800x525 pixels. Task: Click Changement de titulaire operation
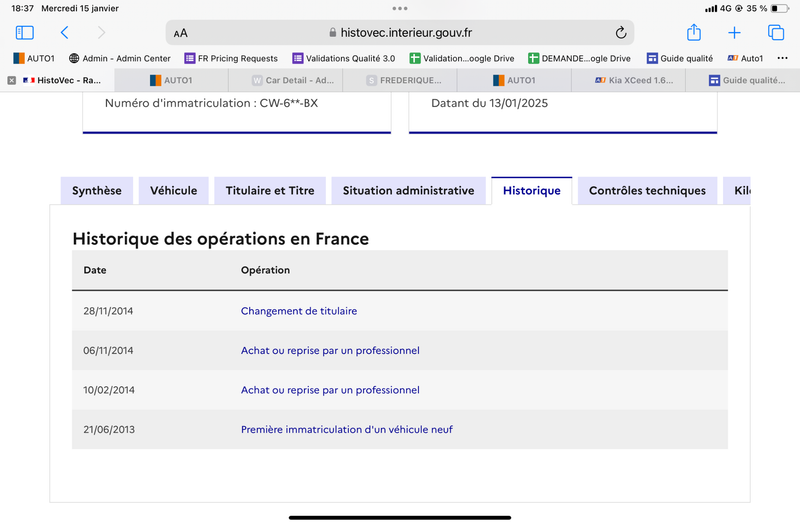coord(299,311)
